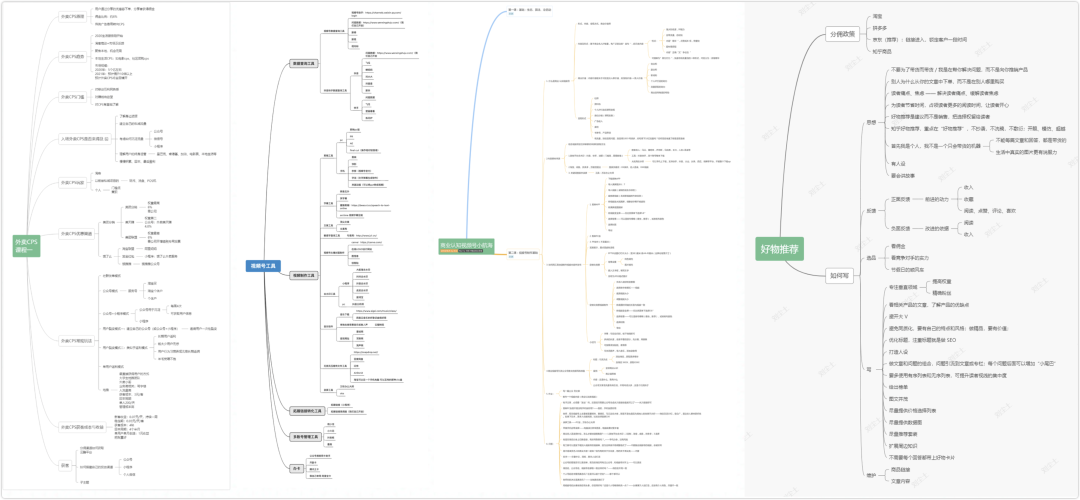
Task: Select the 外卖CPS趋势 branch node
Action: 72,57
